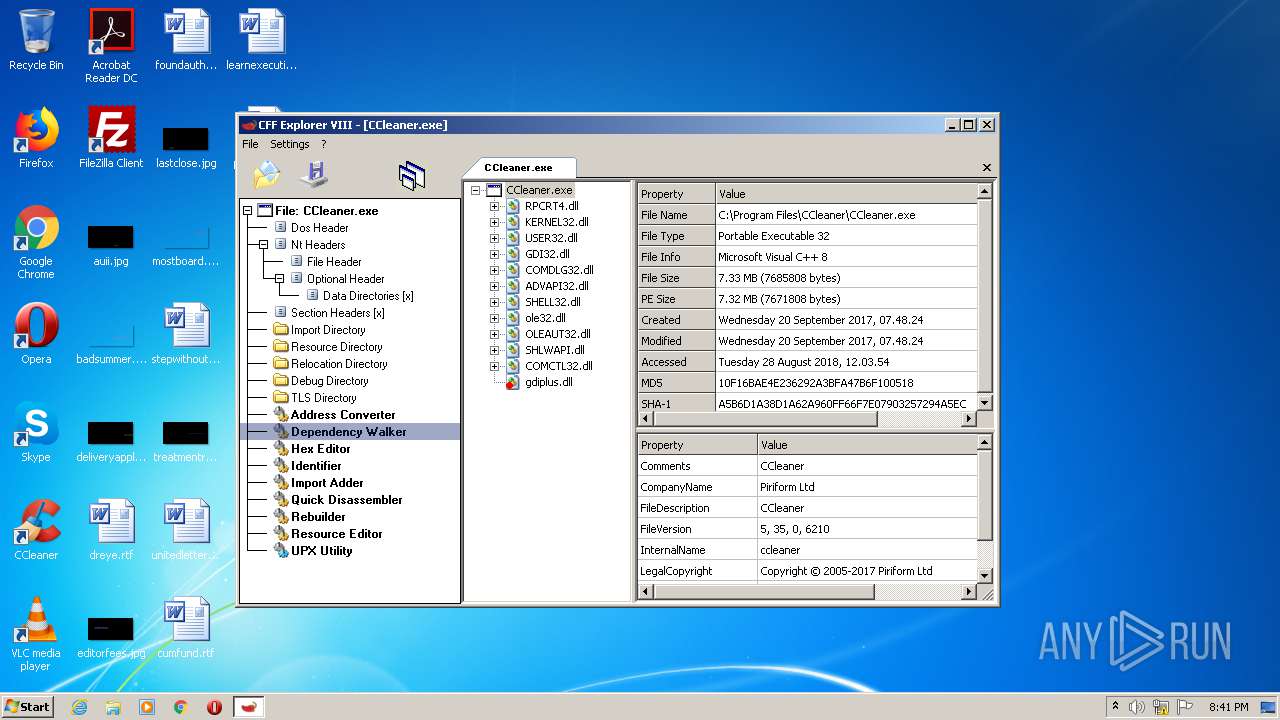This screenshot has height=720, width=1280.
Task: Click the File Name value cell
Action: click(846, 215)
